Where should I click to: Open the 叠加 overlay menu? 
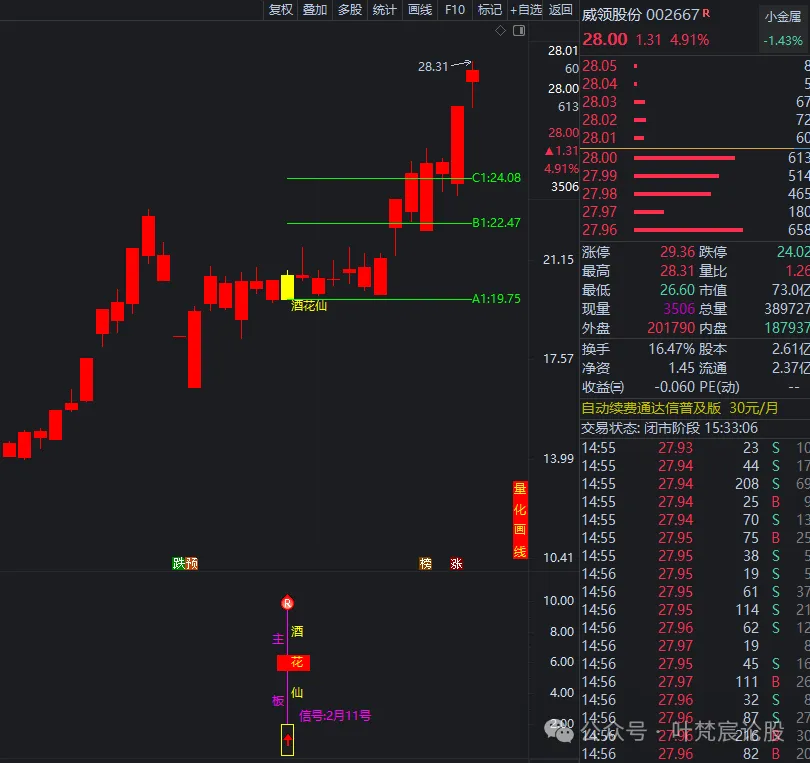click(315, 10)
